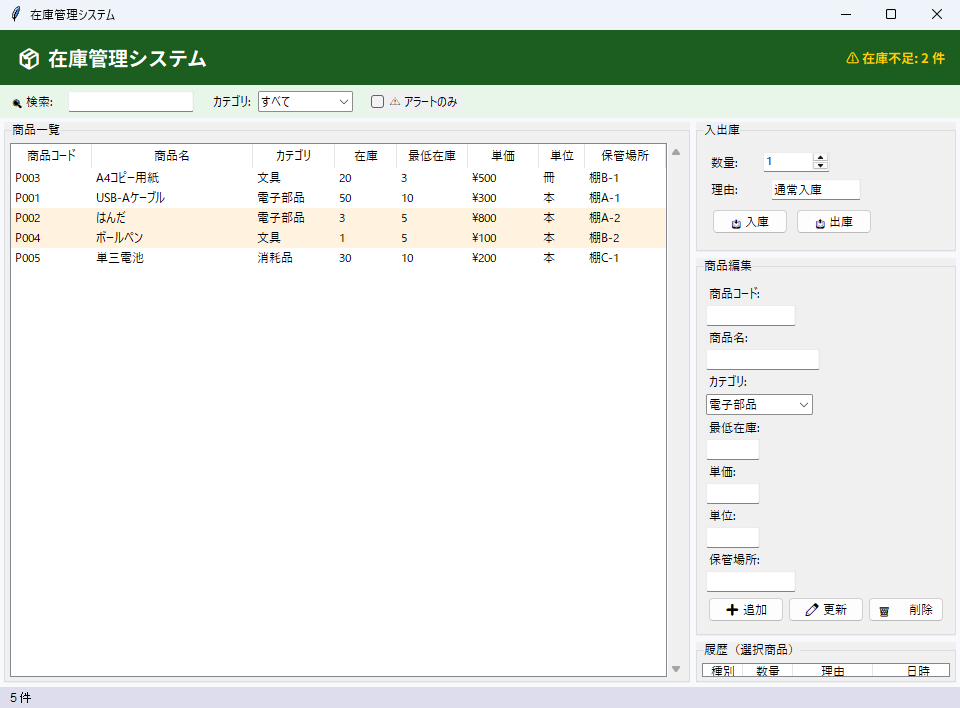Click the 5 件 status bar count
The height and width of the screenshot is (708, 960).
point(20,698)
